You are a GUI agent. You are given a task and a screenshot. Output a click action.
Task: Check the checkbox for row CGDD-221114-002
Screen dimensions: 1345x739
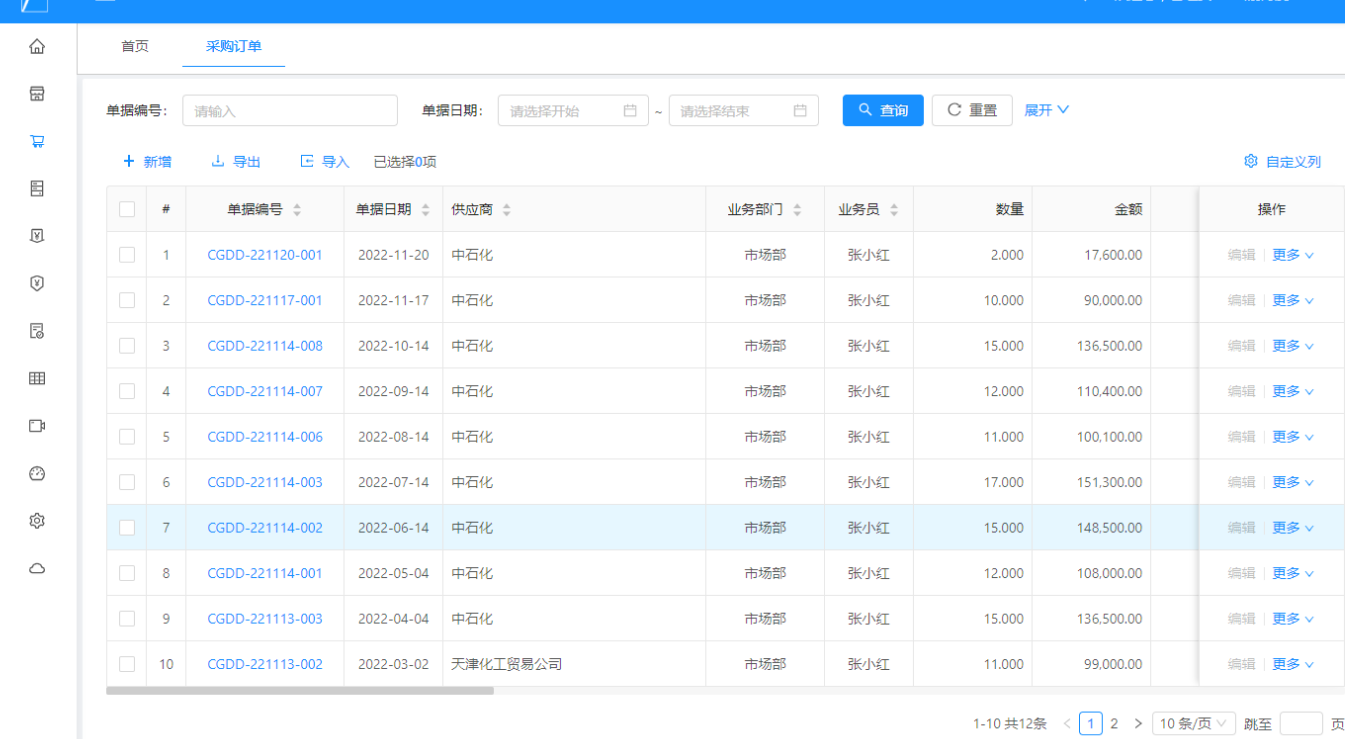pos(127,528)
